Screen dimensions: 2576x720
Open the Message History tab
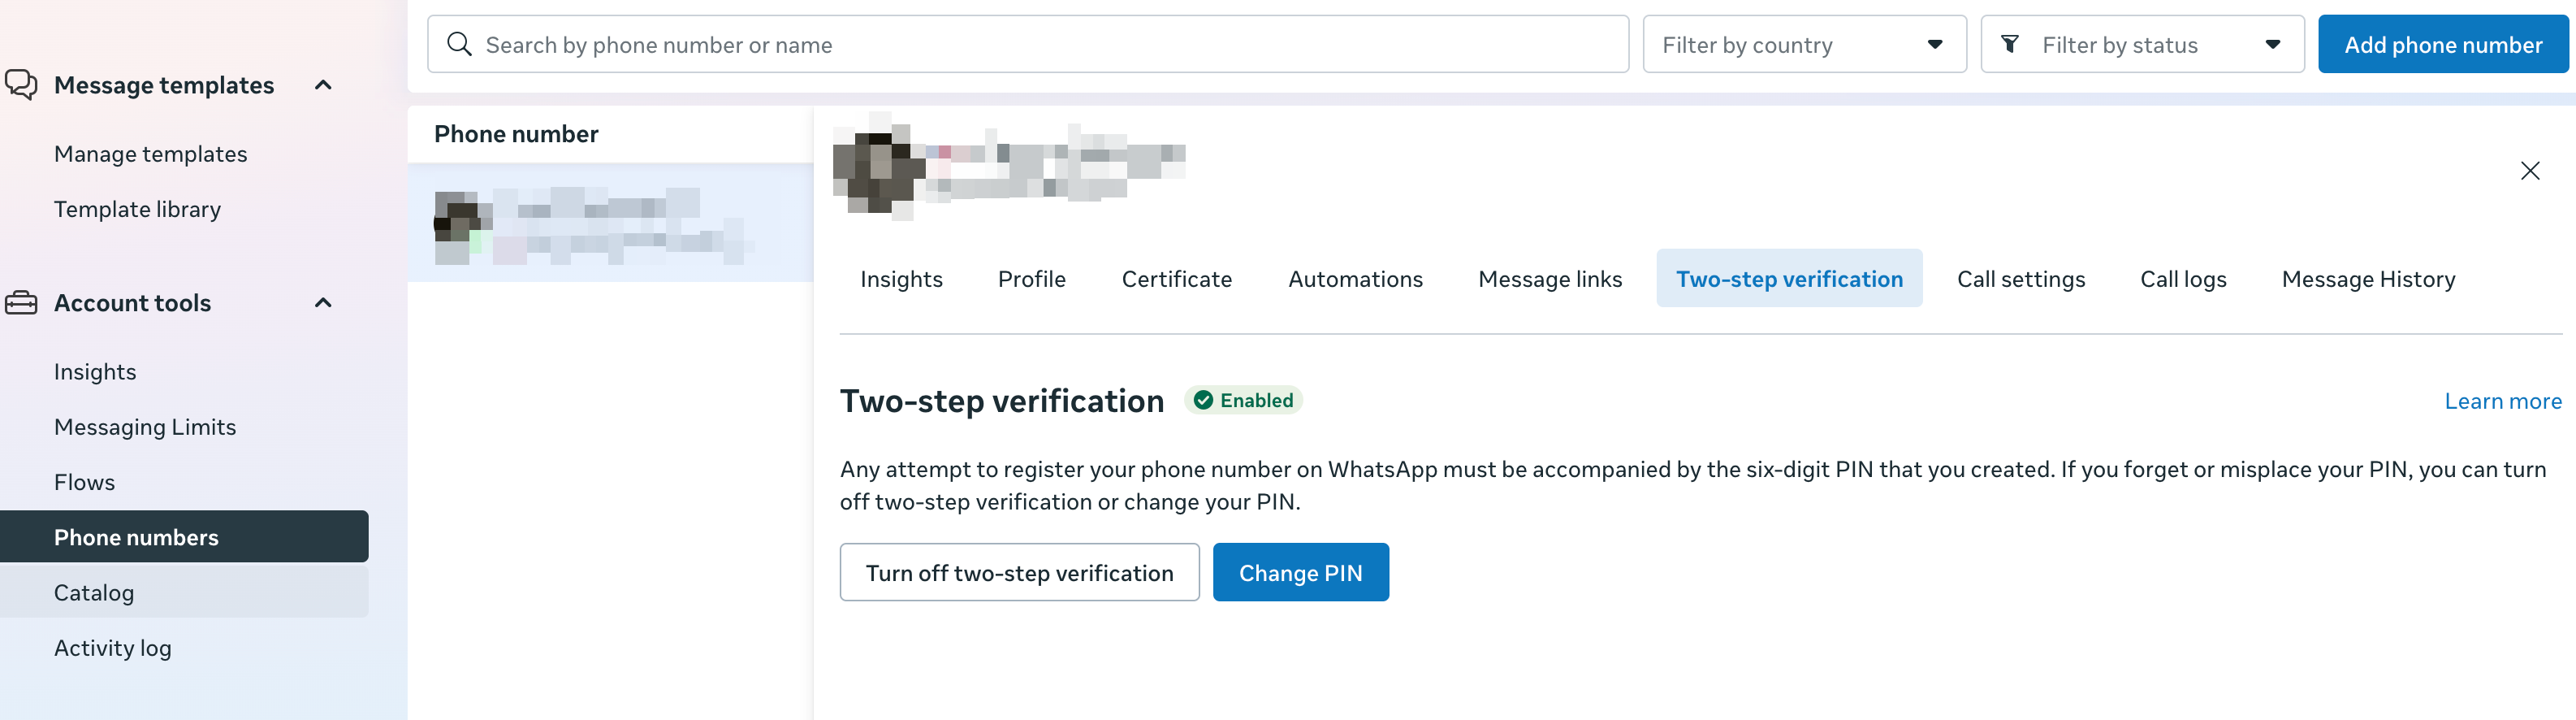coord(2368,279)
